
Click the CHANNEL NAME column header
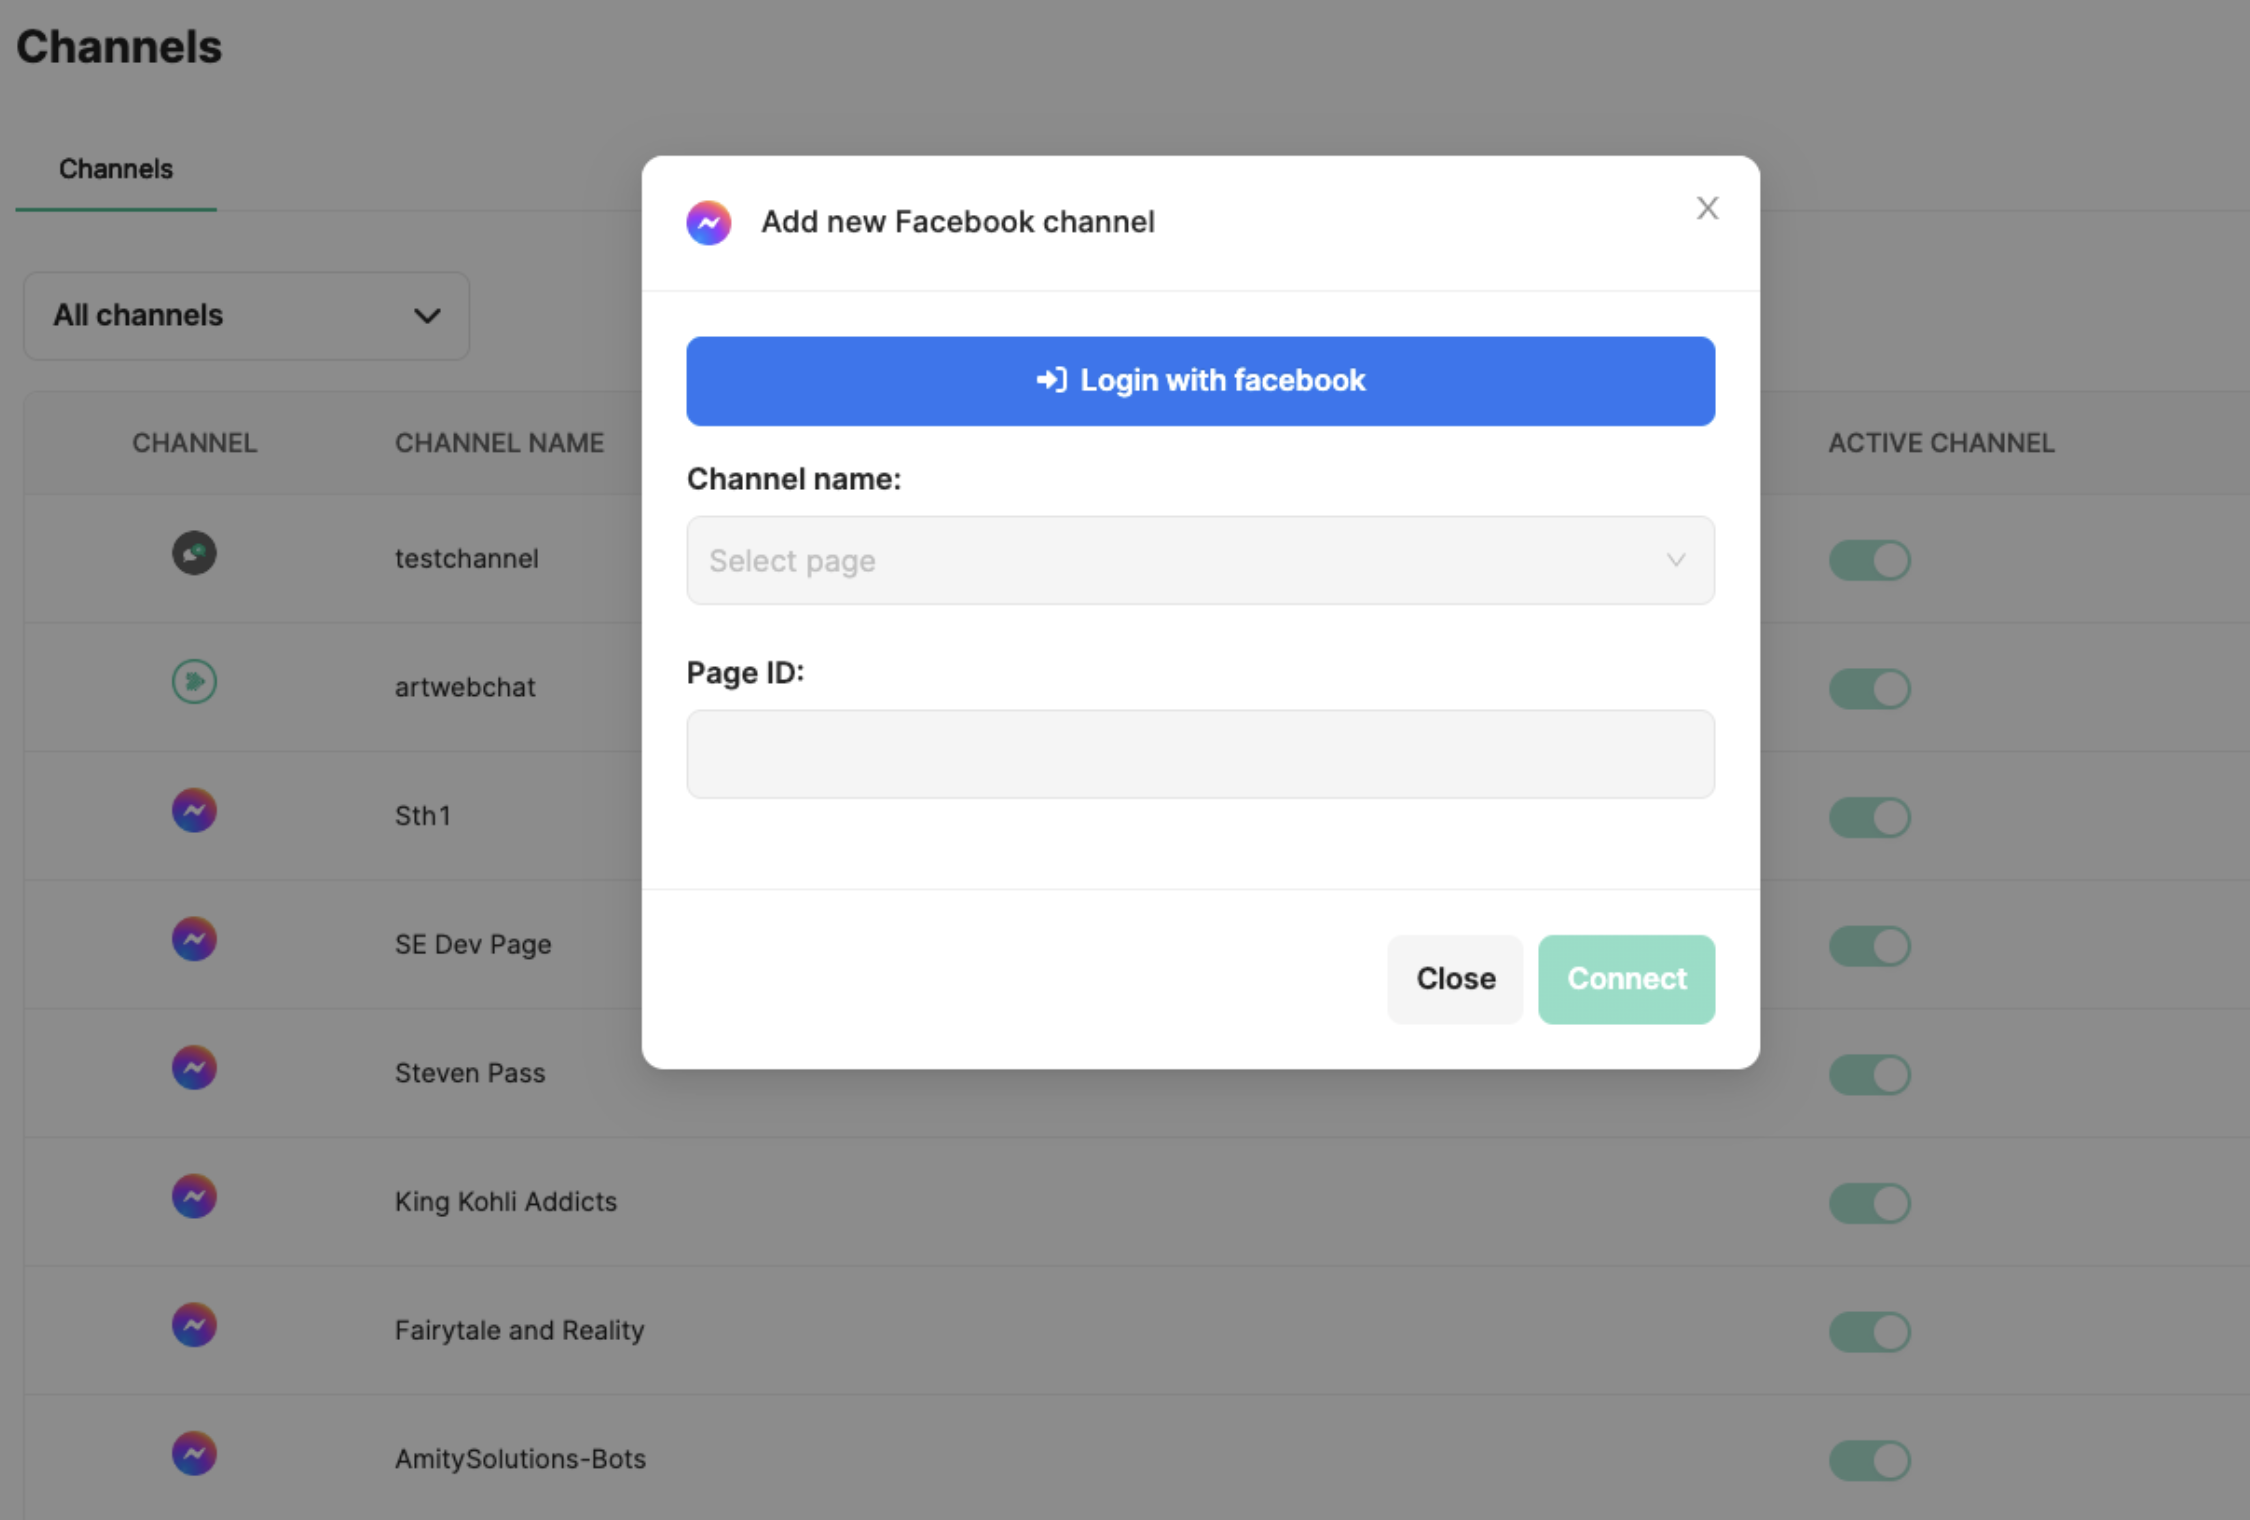pos(499,443)
